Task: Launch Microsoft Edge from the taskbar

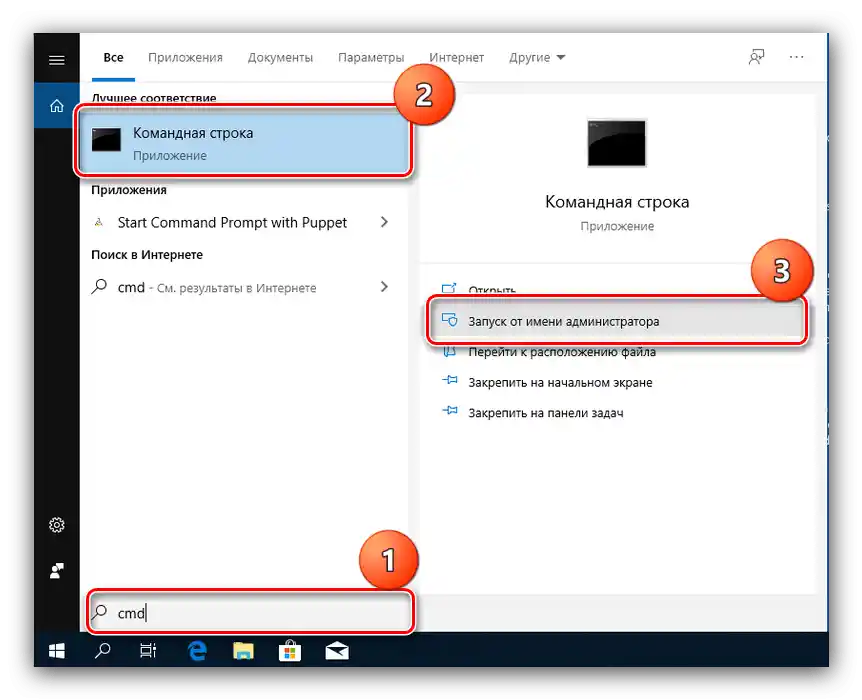Action: 197,651
